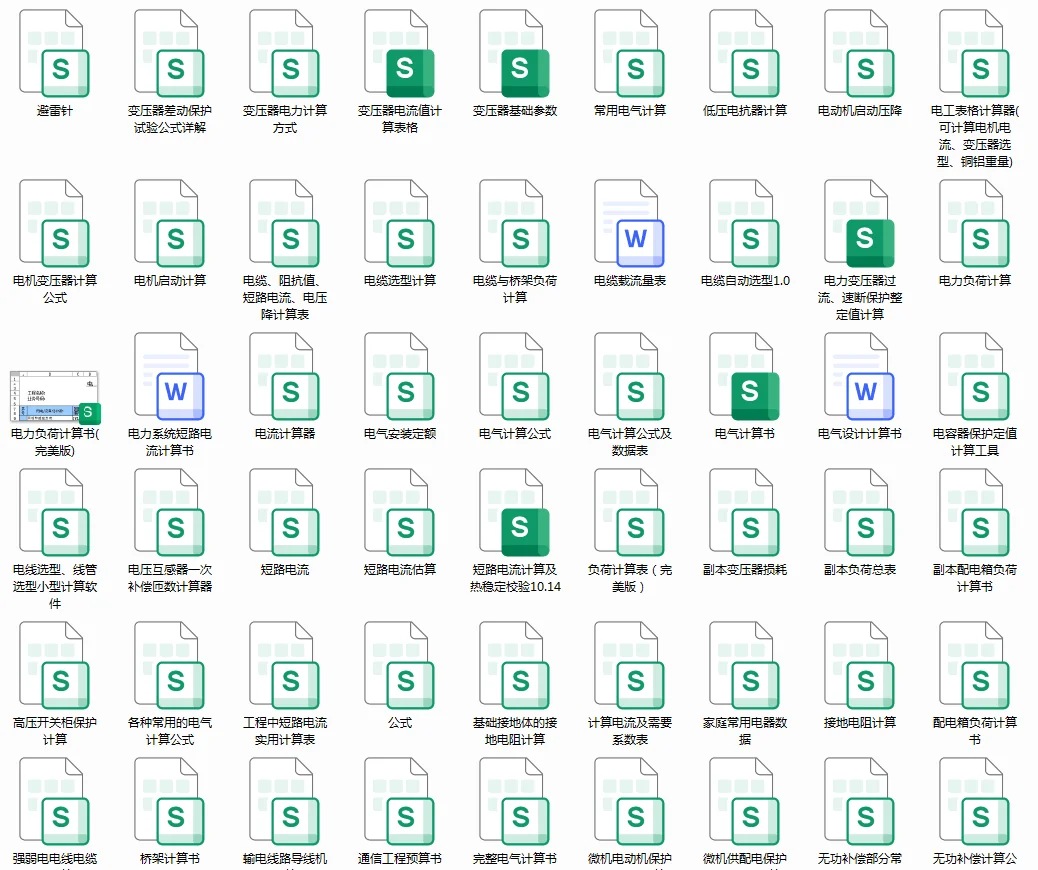This screenshot has width=1038, height=870.
Task: Click the 通信工程预算书 spreadsheet icon
Action: coord(400,802)
